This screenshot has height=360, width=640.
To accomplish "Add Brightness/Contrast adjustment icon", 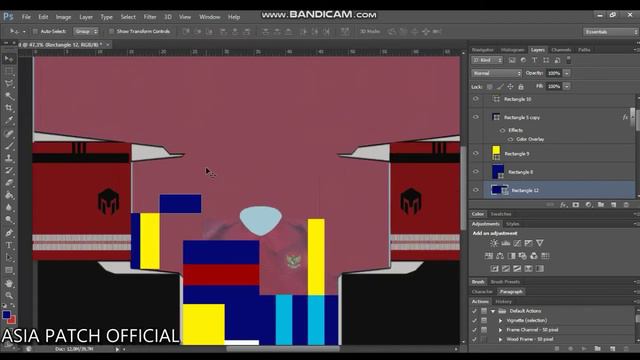I will (494, 243).
